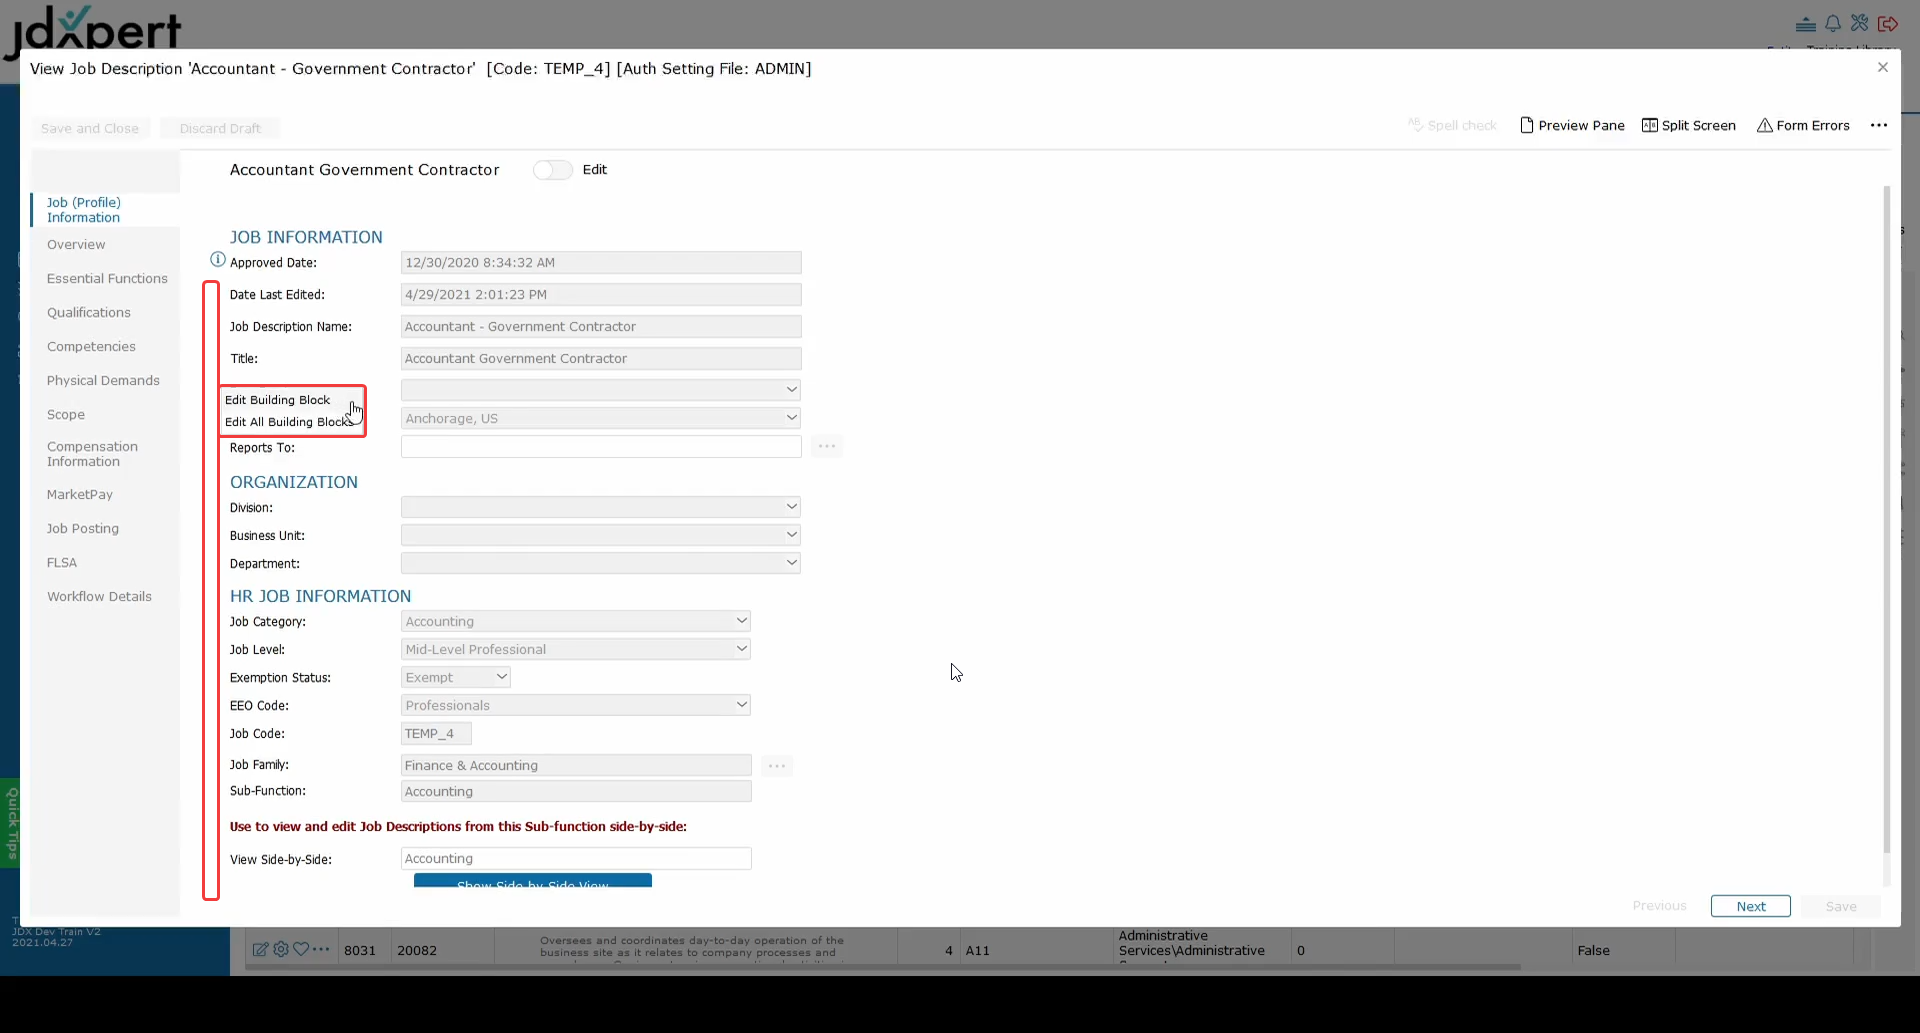Select Edit Building Block menu option
Screen dimensions: 1920x1033
278,400
